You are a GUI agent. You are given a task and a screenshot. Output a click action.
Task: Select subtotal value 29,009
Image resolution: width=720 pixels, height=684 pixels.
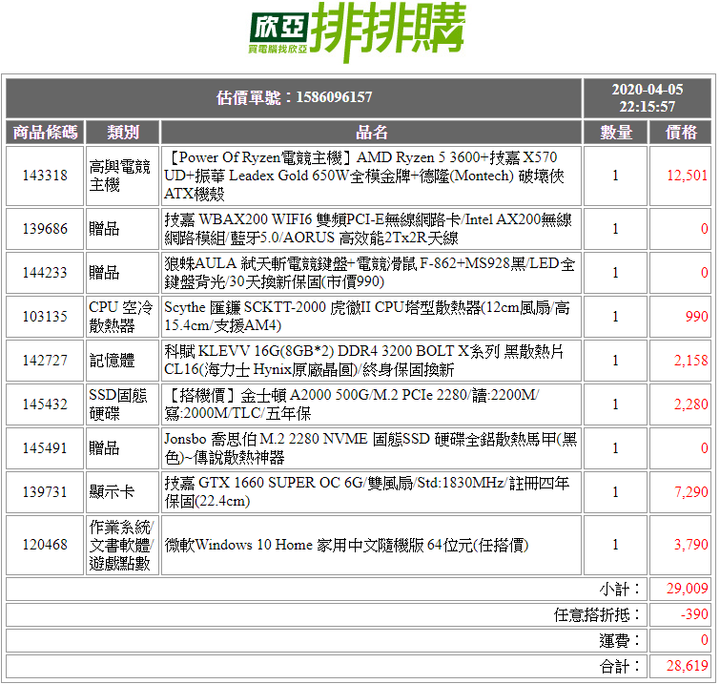(687, 589)
